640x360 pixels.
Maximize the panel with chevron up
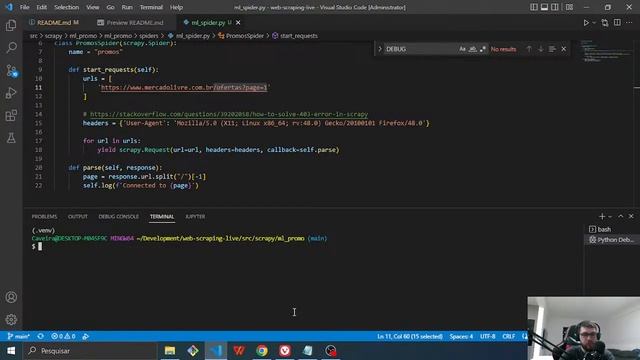coord(621,216)
